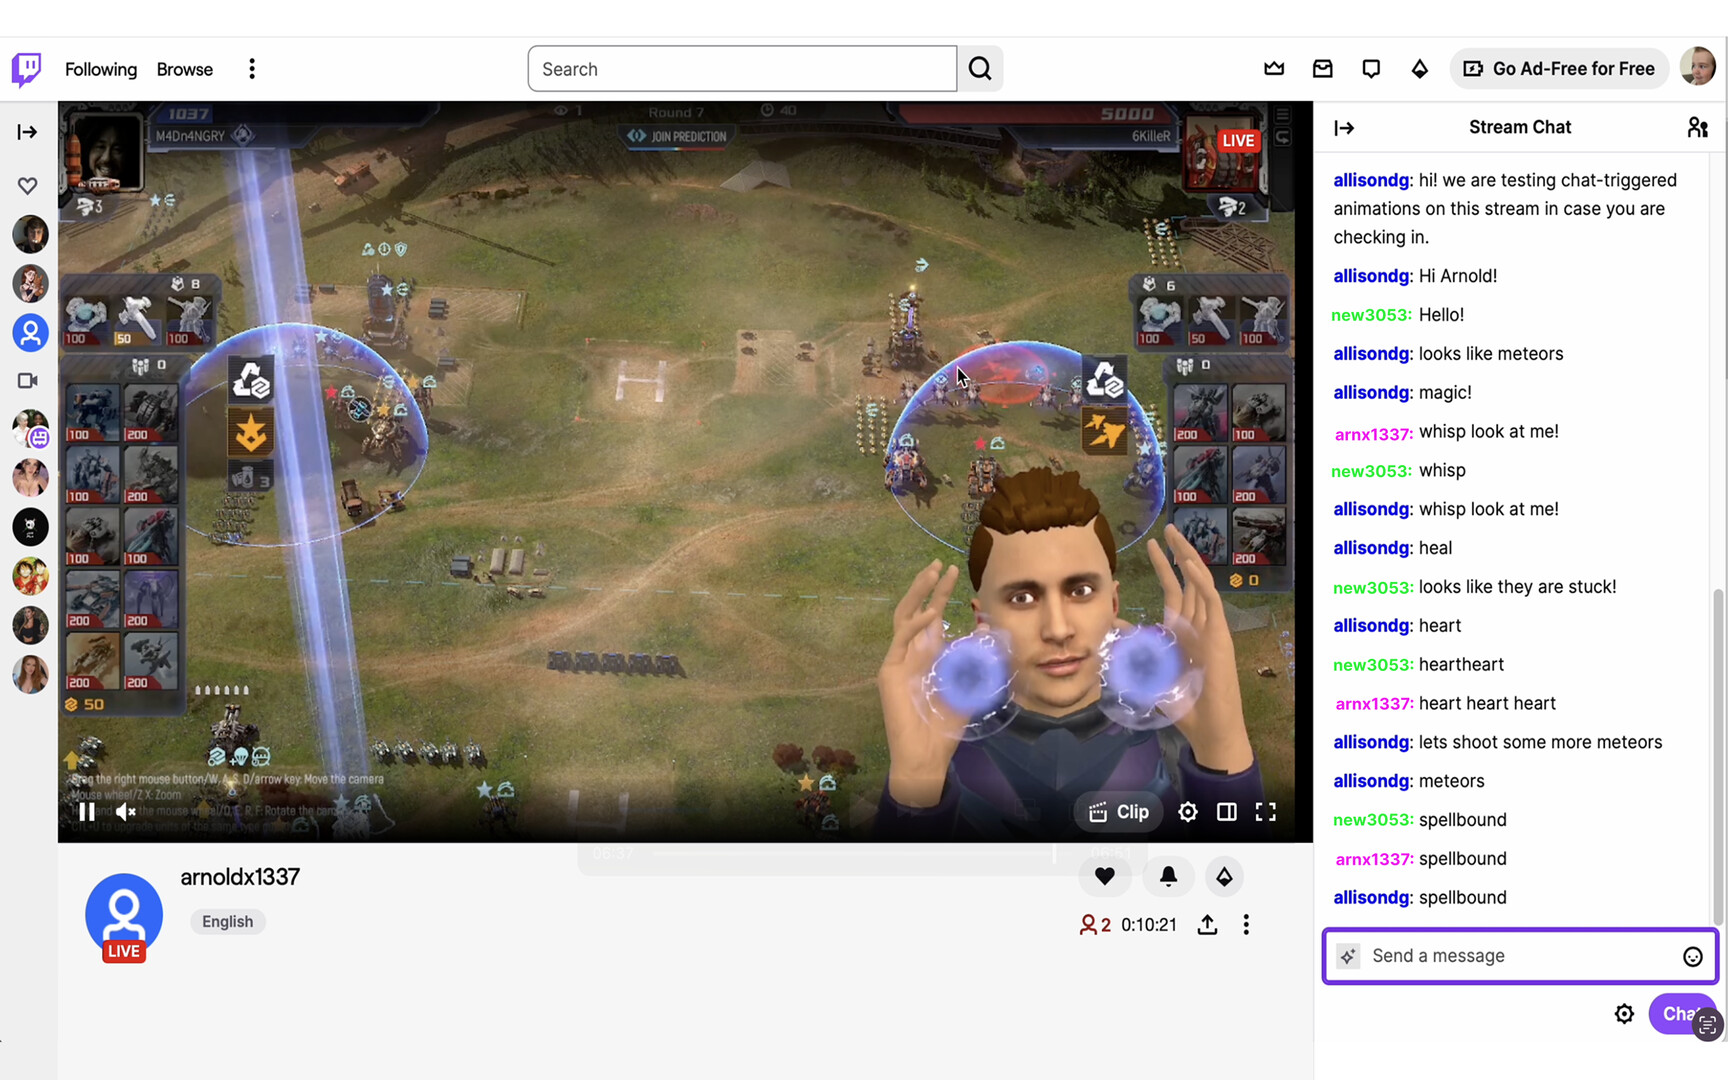This screenshot has width=1728, height=1080.
Task: Open the more options menu next to Browse
Action: point(251,68)
